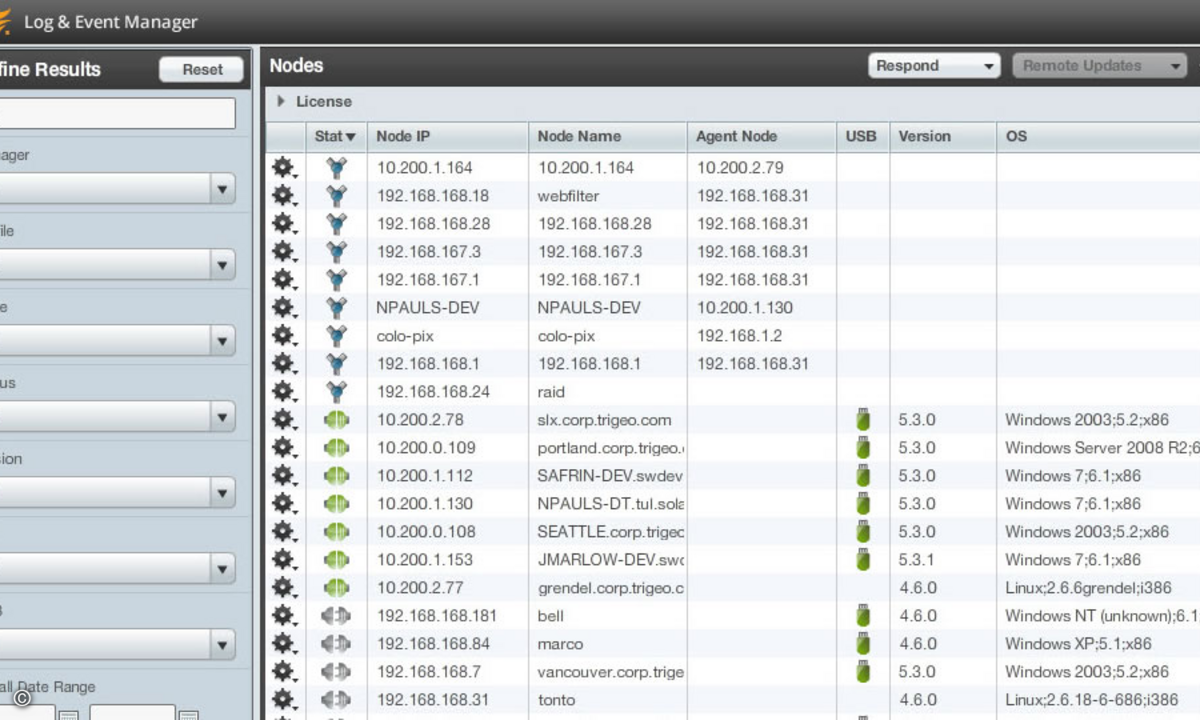Sort by the Version column header
Image resolution: width=1200 pixels, height=720 pixels.
(943, 136)
